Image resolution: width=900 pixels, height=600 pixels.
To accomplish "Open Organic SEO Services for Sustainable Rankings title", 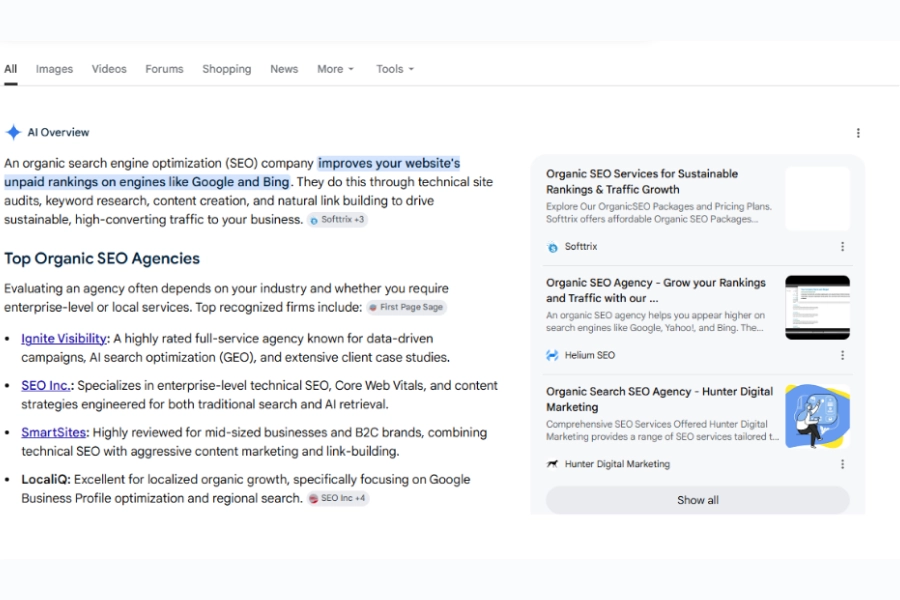I will click(642, 181).
